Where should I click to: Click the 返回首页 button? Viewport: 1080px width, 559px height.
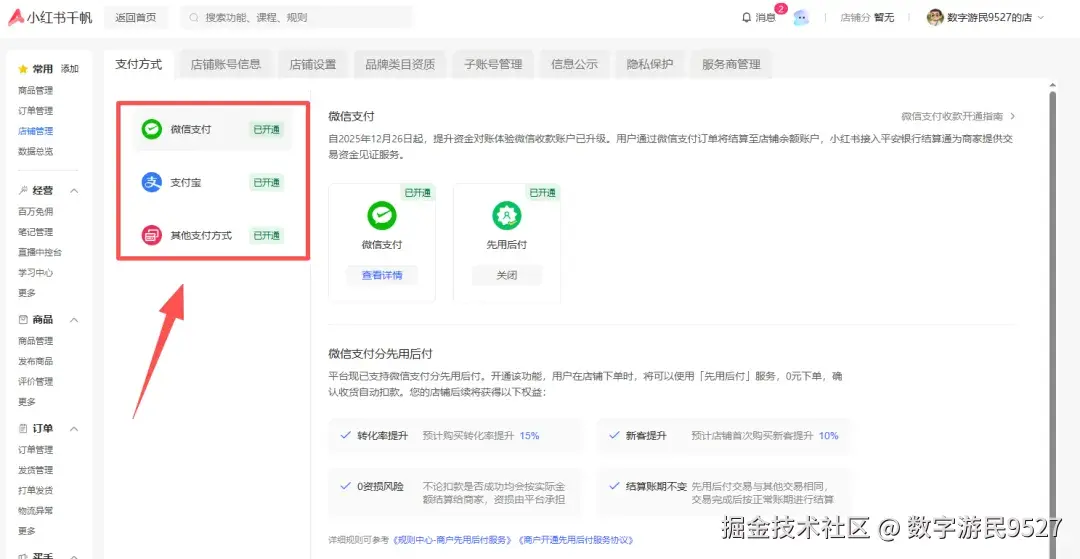click(136, 18)
